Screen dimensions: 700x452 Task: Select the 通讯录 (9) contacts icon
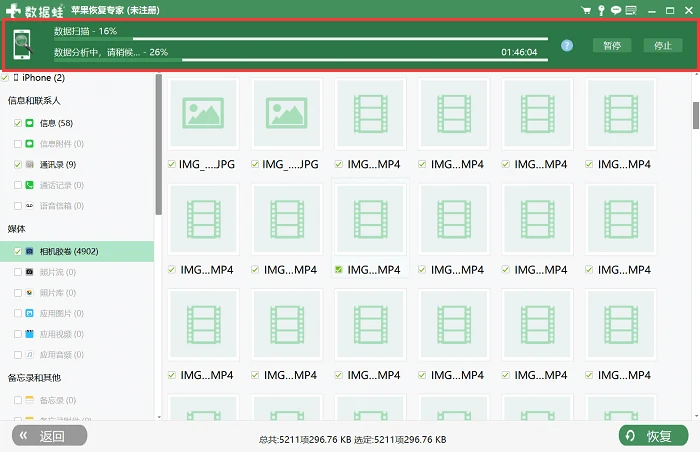[x=29, y=164]
